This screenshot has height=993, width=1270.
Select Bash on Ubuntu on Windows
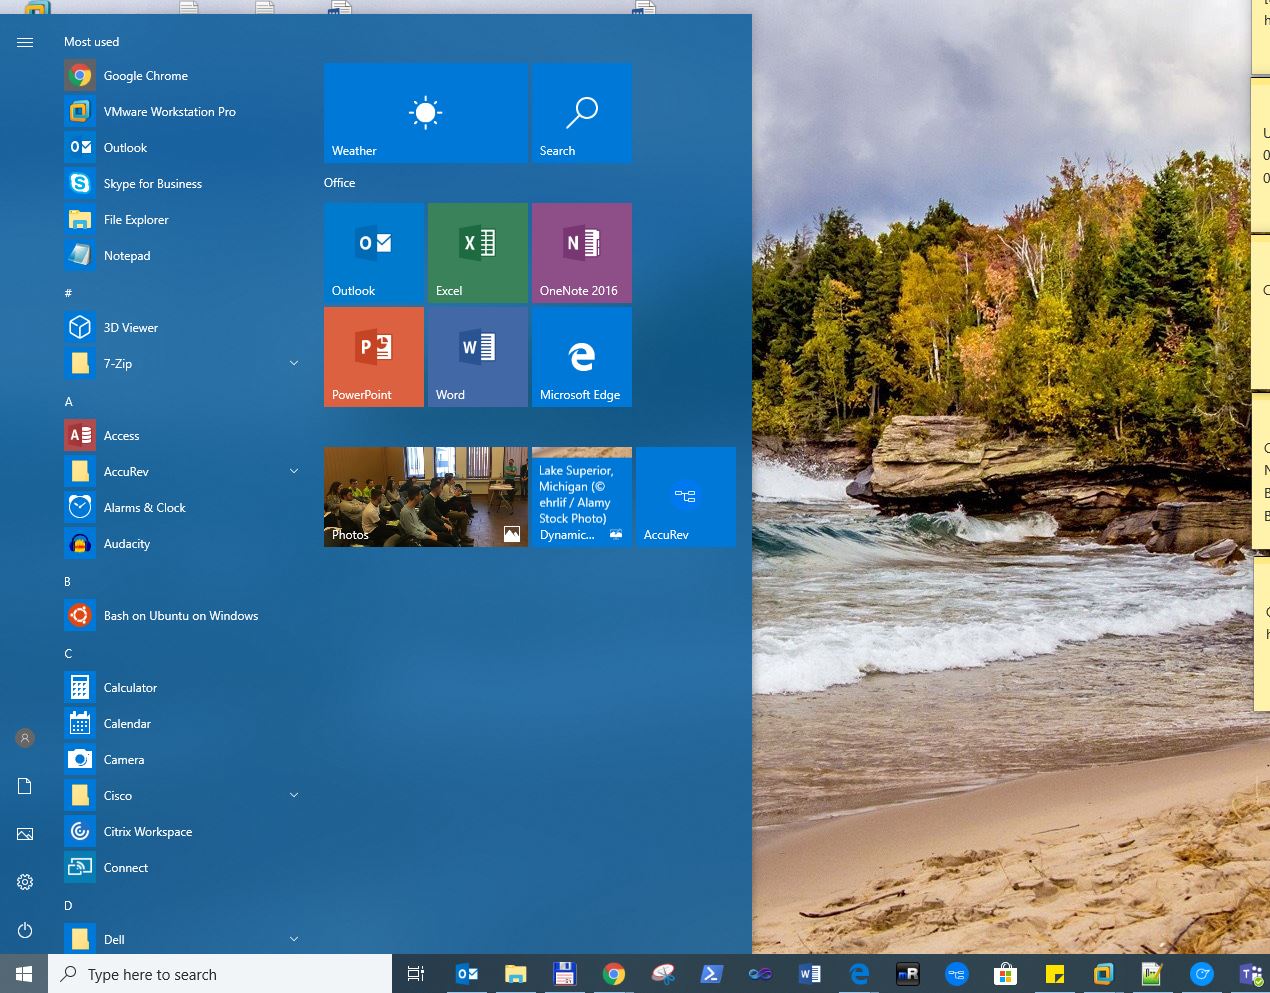point(182,616)
